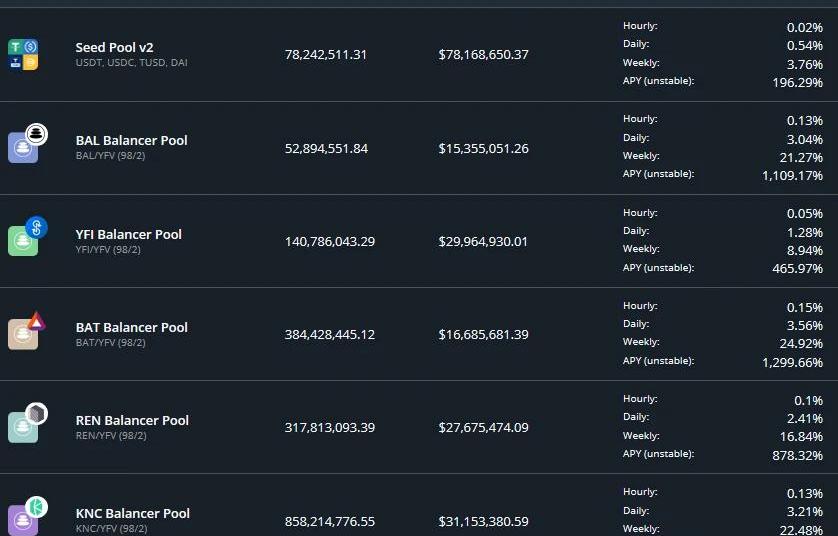Click the 140,786,043.29 staked amount
838x536 pixels.
330,242
